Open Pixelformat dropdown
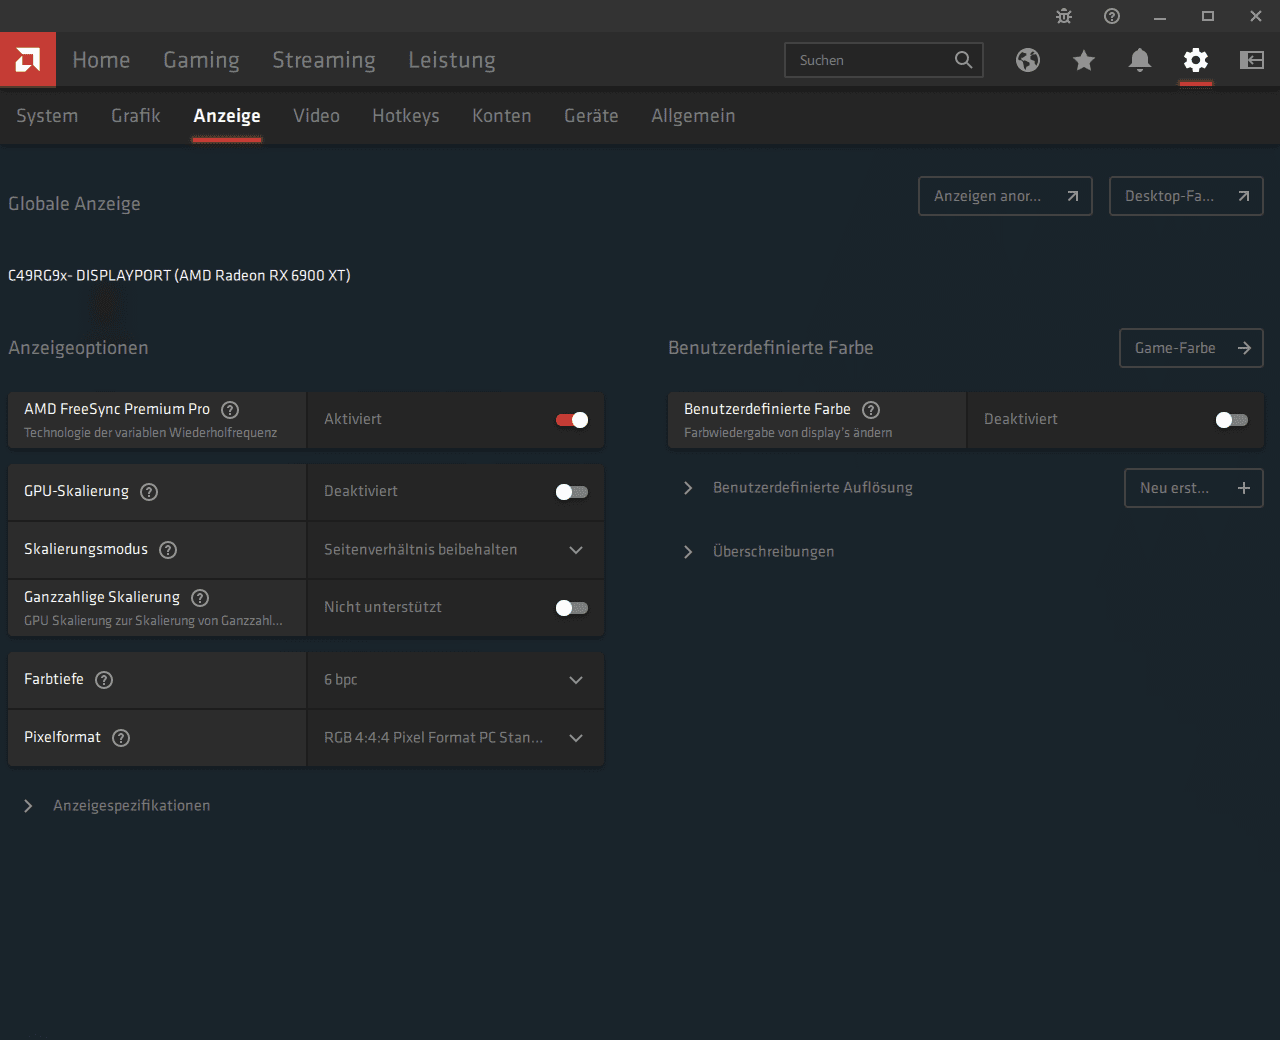 456,738
